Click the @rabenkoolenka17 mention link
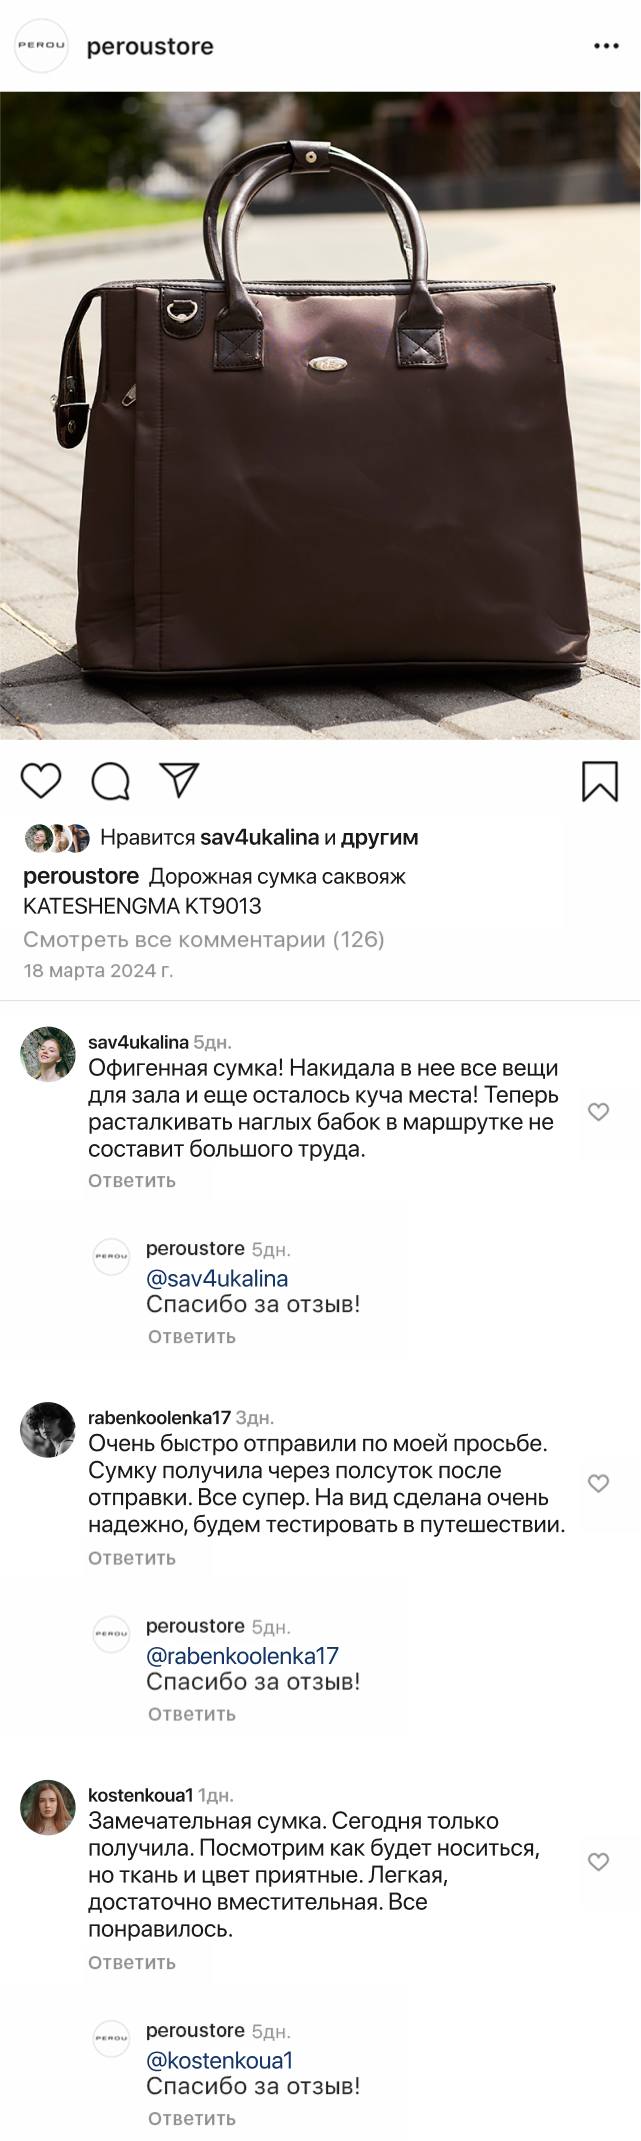 point(242,1655)
